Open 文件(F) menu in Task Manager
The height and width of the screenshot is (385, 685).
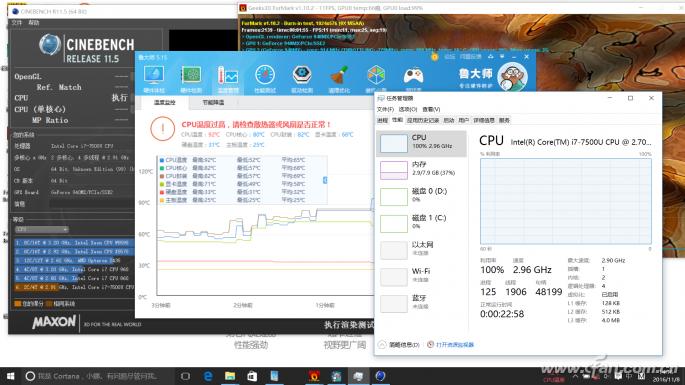385,109
